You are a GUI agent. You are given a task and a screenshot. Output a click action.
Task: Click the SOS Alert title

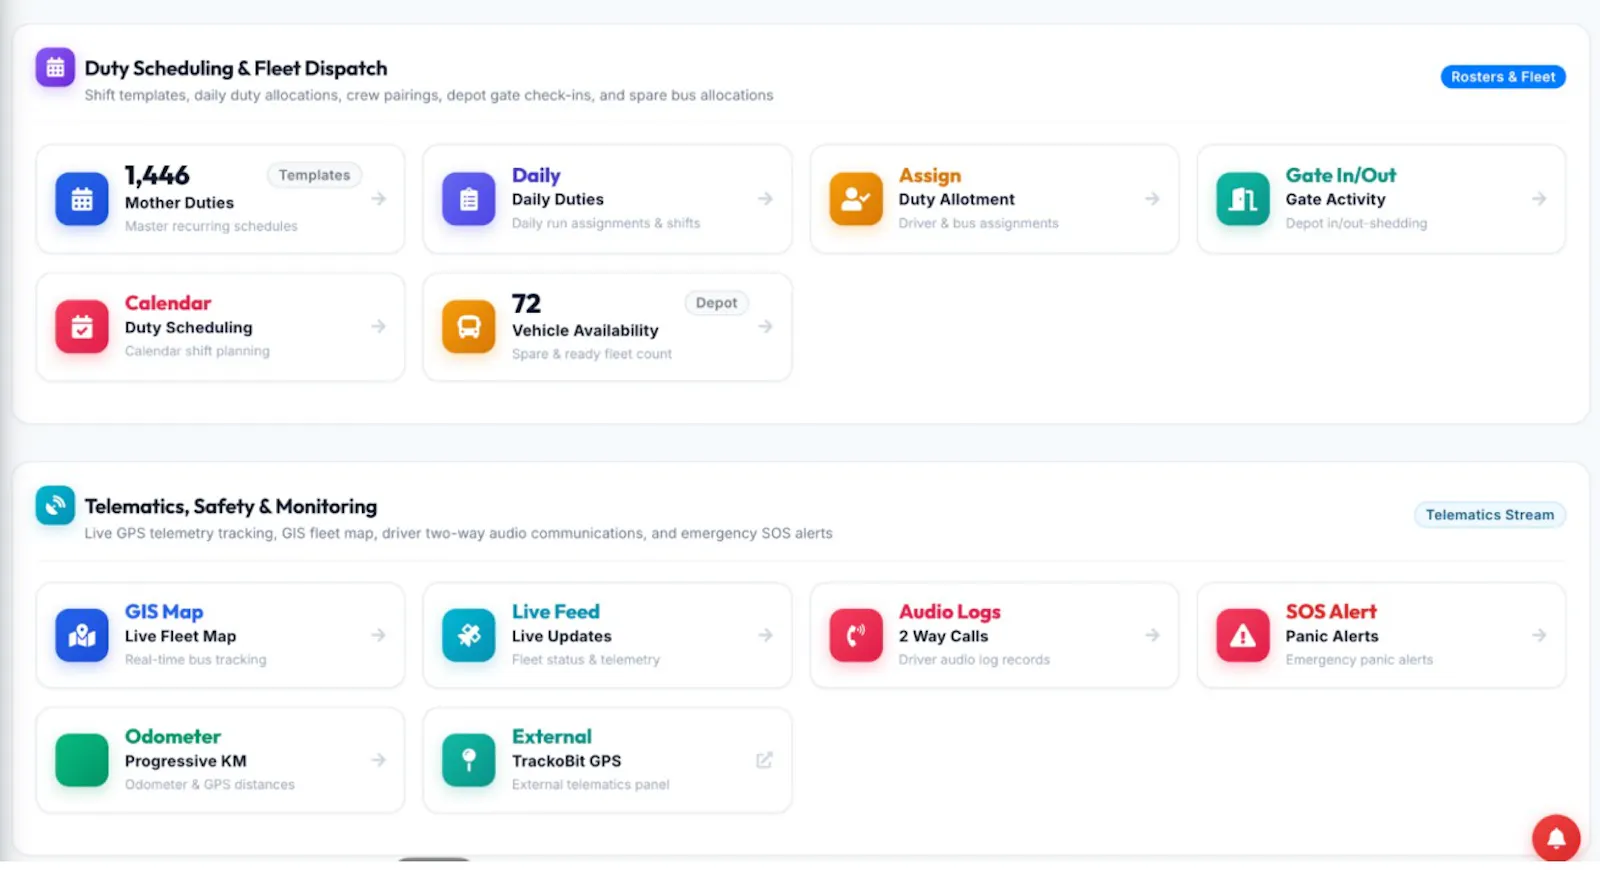click(x=1331, y=611)
